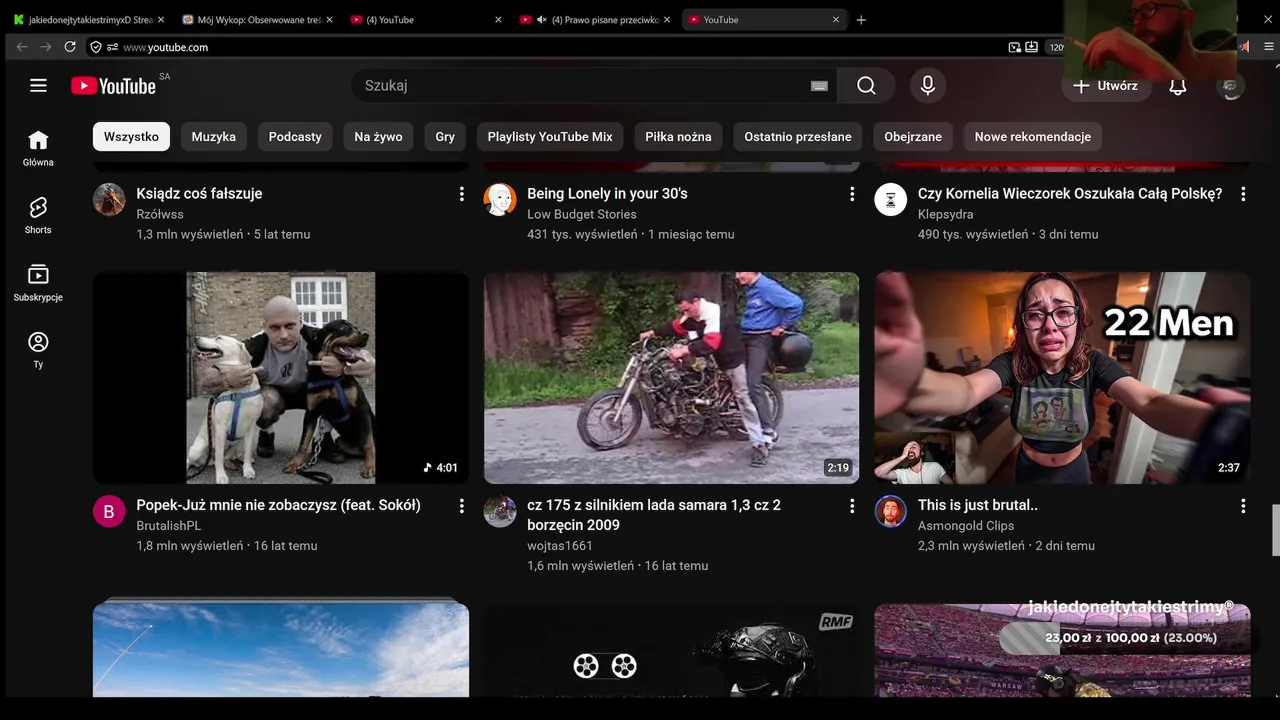The image size is (1280, 720).
Task: Start voice search with the microphone
Action: tap(928, 86)
